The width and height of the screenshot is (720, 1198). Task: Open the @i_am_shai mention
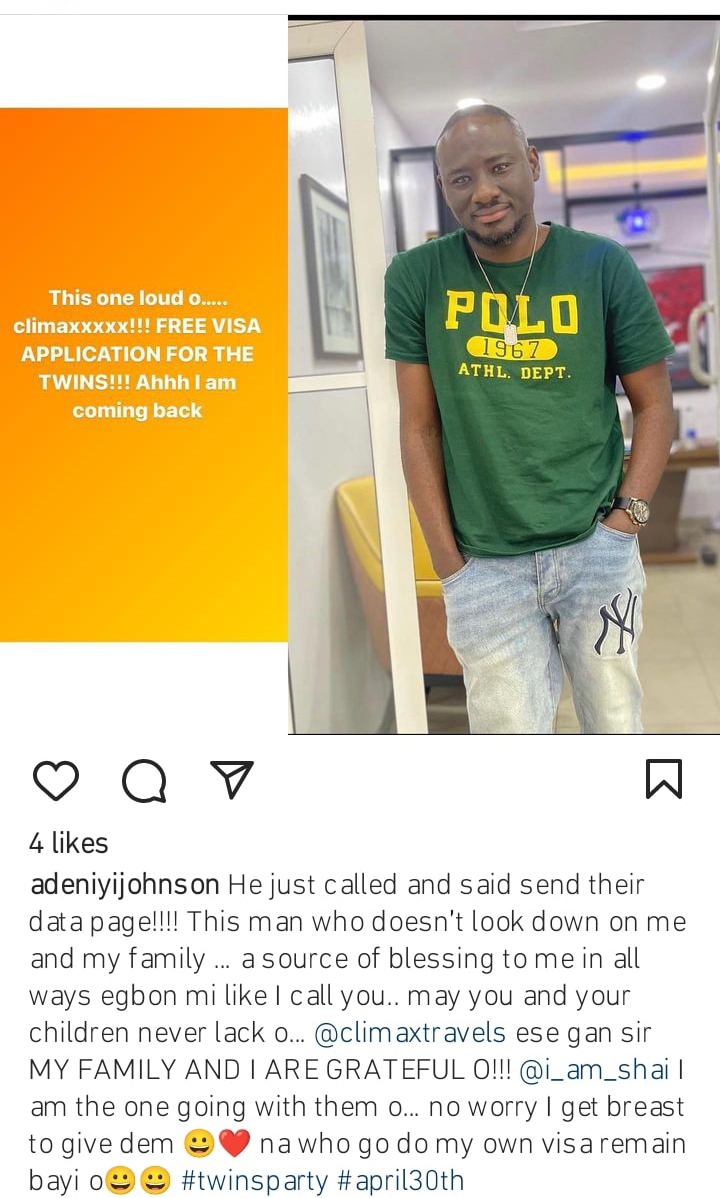click(x=595, y=1070)
